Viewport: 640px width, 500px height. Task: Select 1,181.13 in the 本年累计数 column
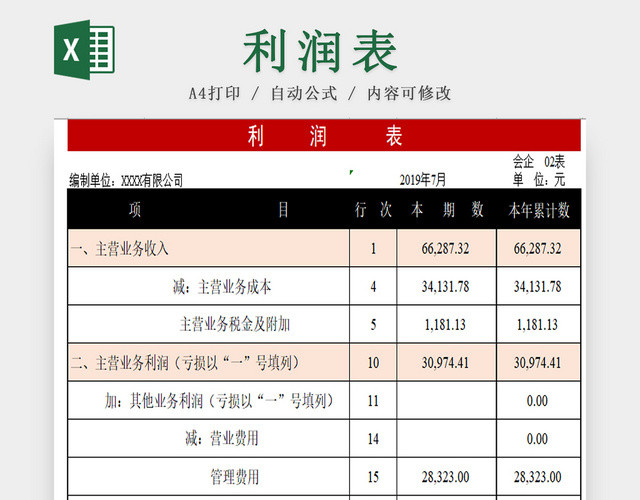(x=538, y=324)
